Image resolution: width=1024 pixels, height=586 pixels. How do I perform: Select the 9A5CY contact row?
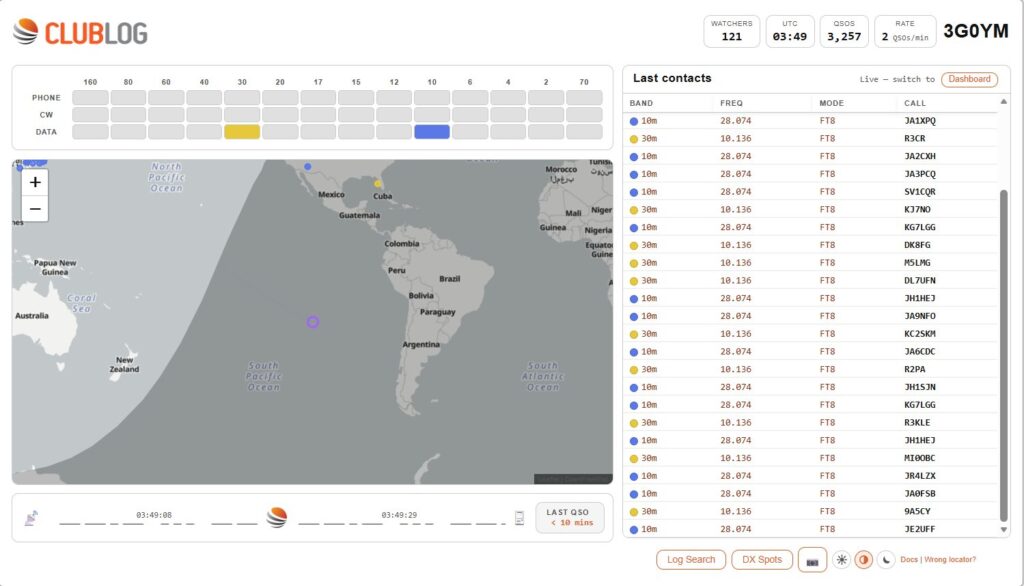tap(810, 512)
